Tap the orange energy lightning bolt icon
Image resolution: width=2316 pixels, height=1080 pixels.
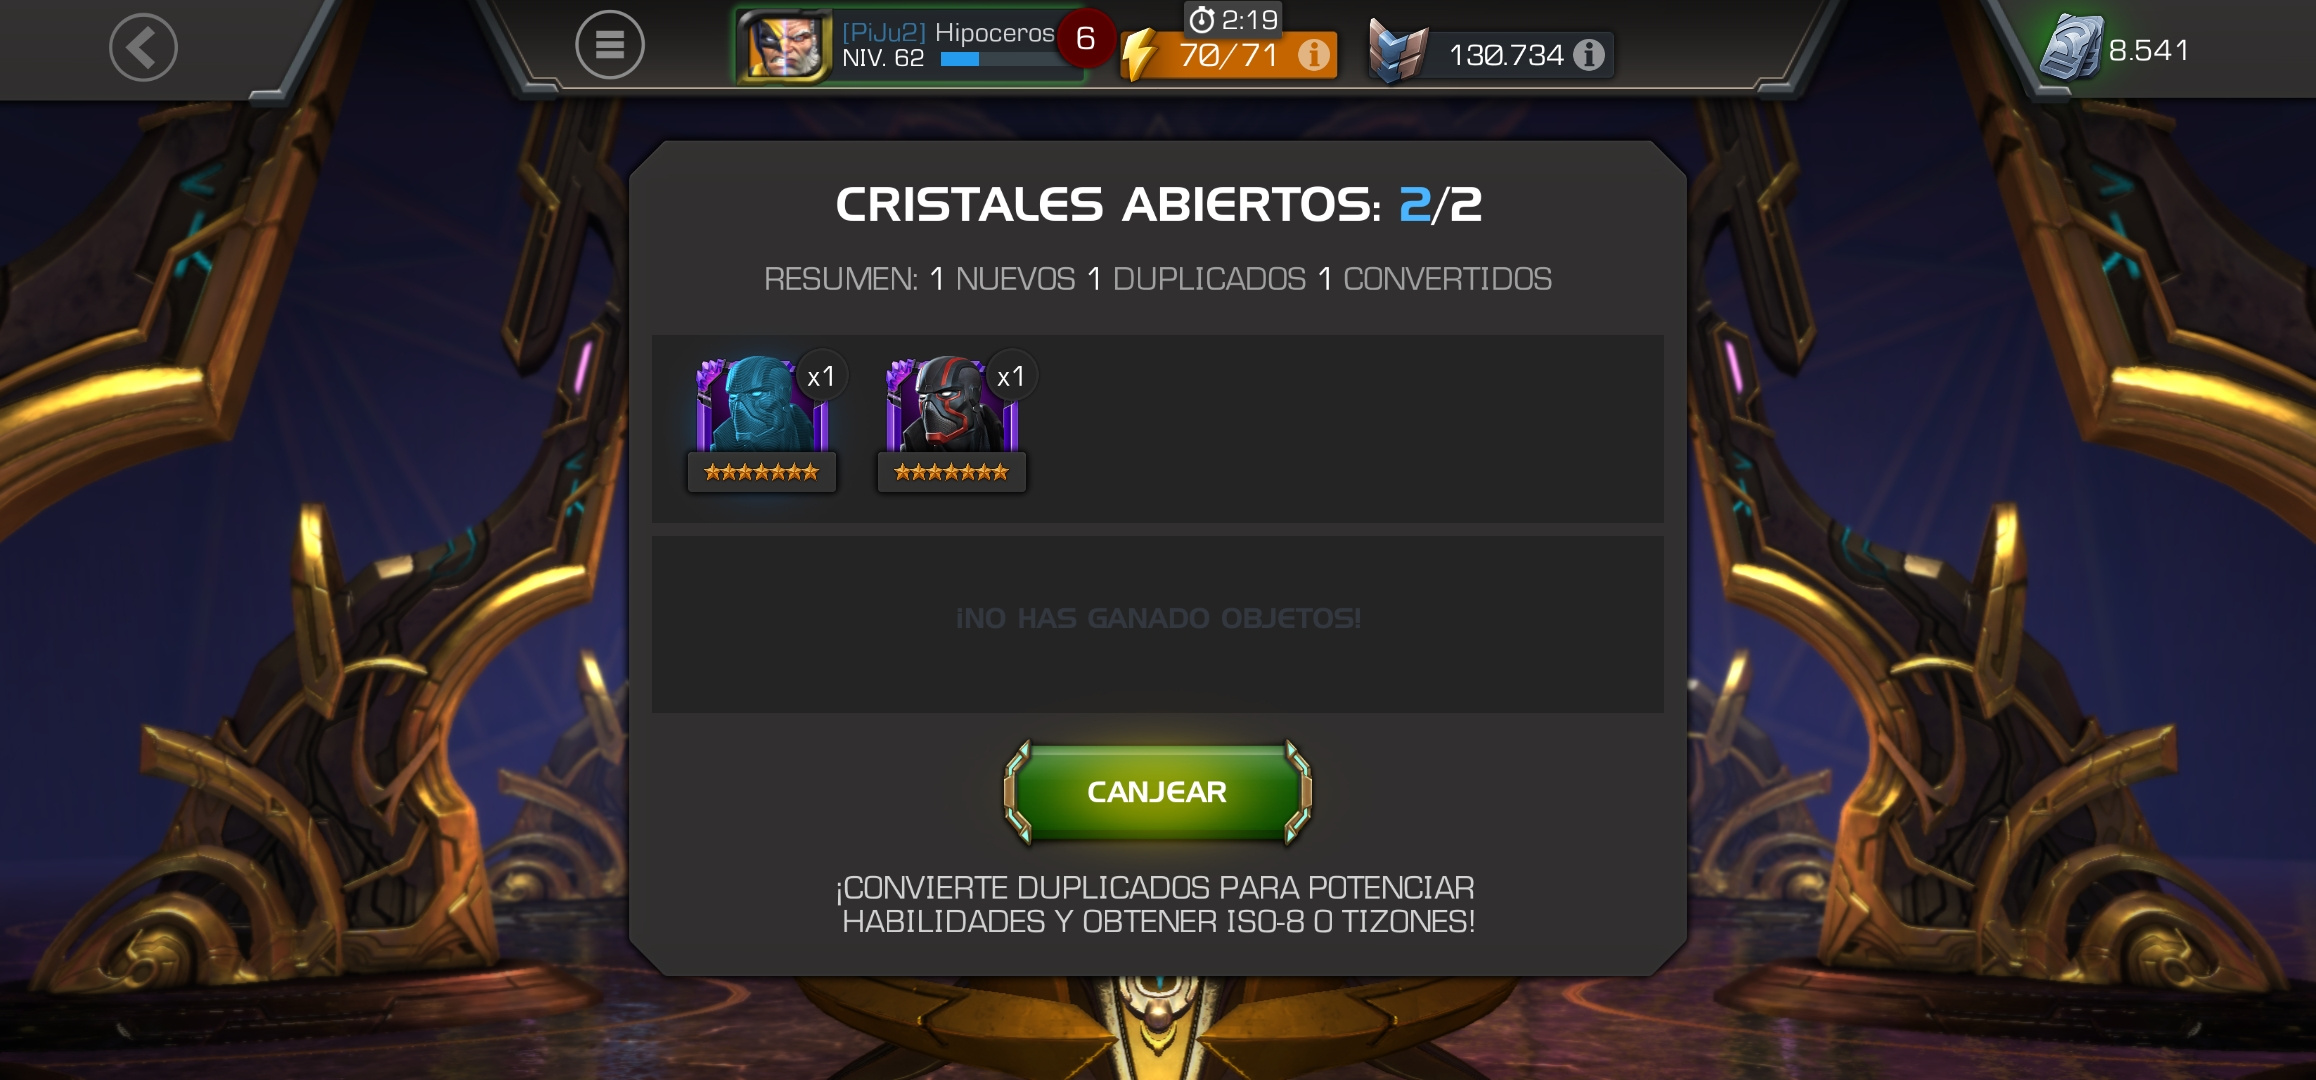coord(1138,55)
